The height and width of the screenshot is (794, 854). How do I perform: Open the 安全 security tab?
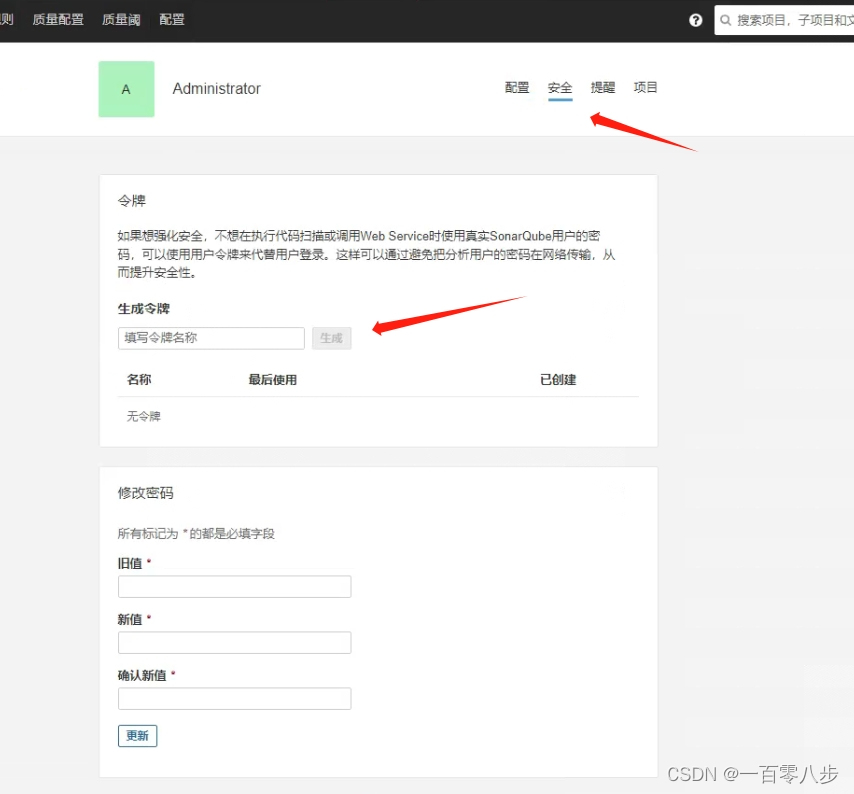point(560,87)
